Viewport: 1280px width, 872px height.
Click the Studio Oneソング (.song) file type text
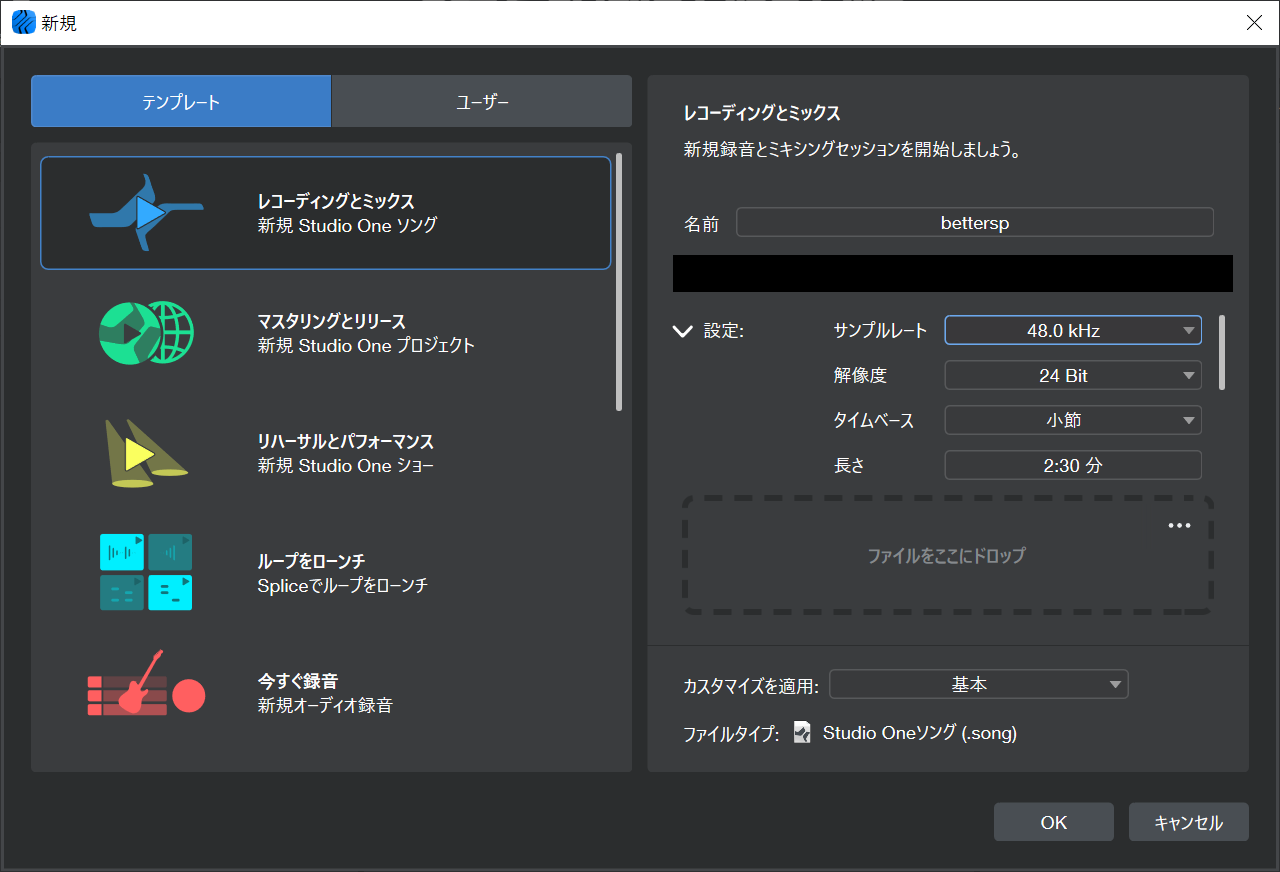920,733
